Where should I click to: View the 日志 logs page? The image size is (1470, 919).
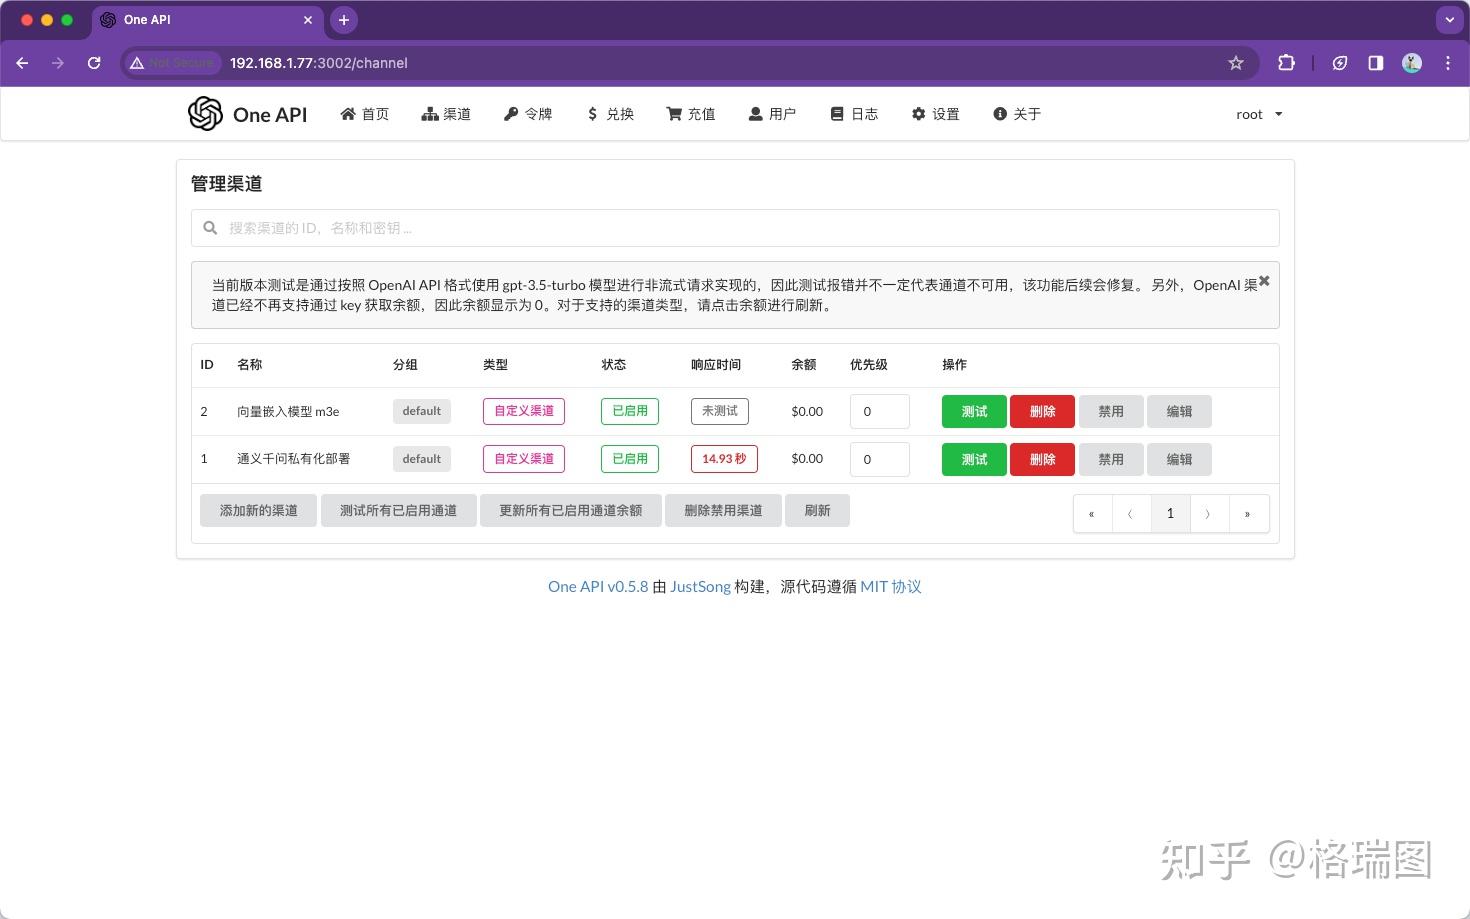(x=853, y=114)
